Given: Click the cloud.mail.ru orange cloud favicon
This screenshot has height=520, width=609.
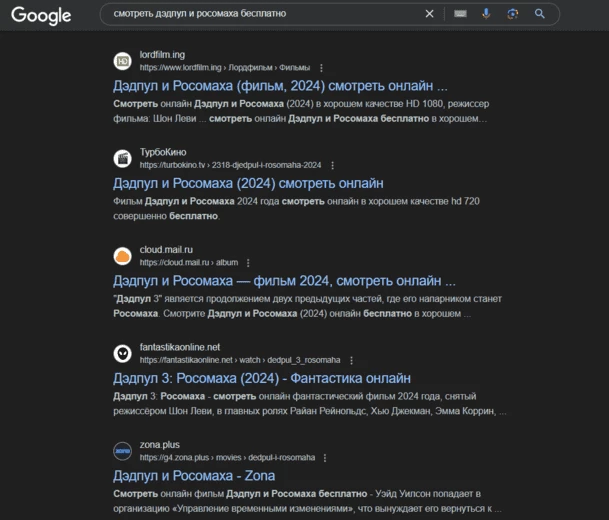Looking at the screenshot, I should (122, 256).
